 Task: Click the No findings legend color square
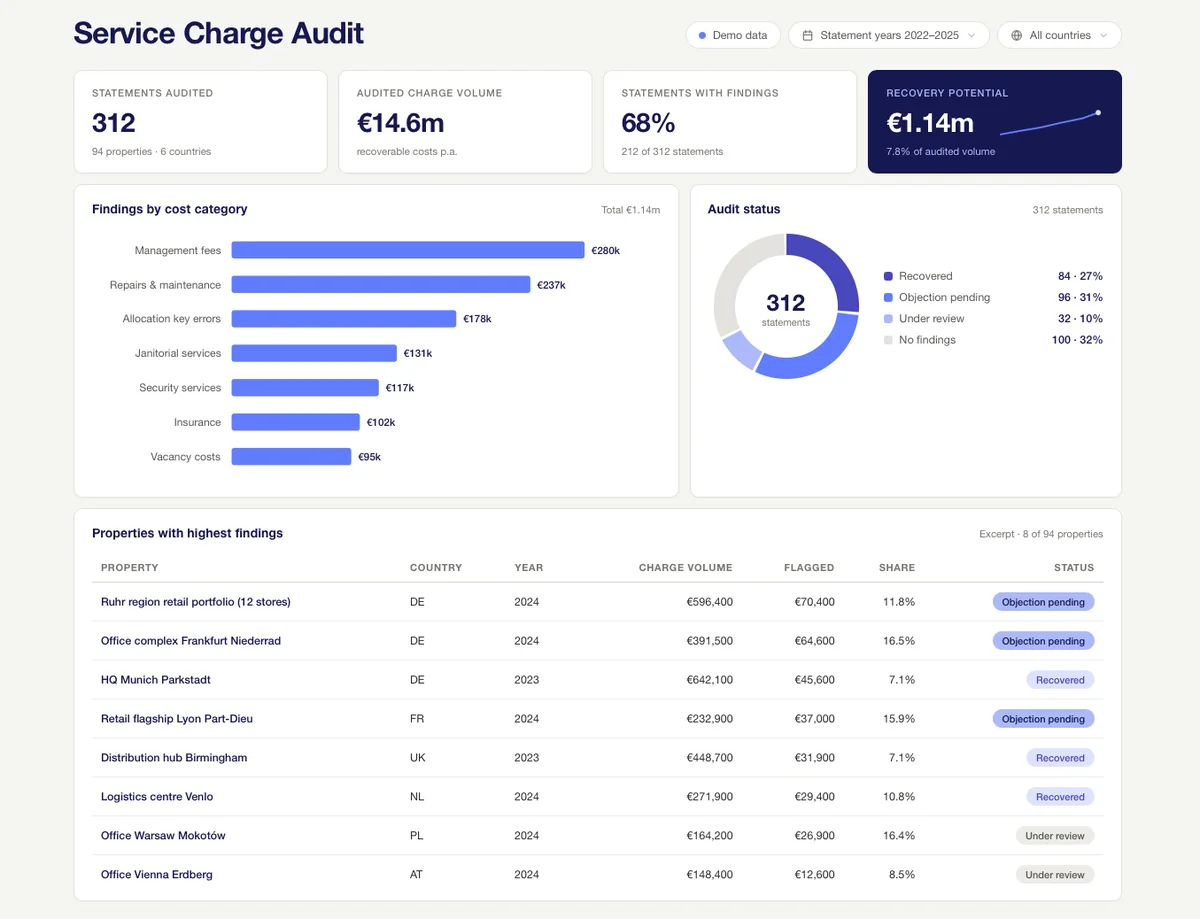888,340
